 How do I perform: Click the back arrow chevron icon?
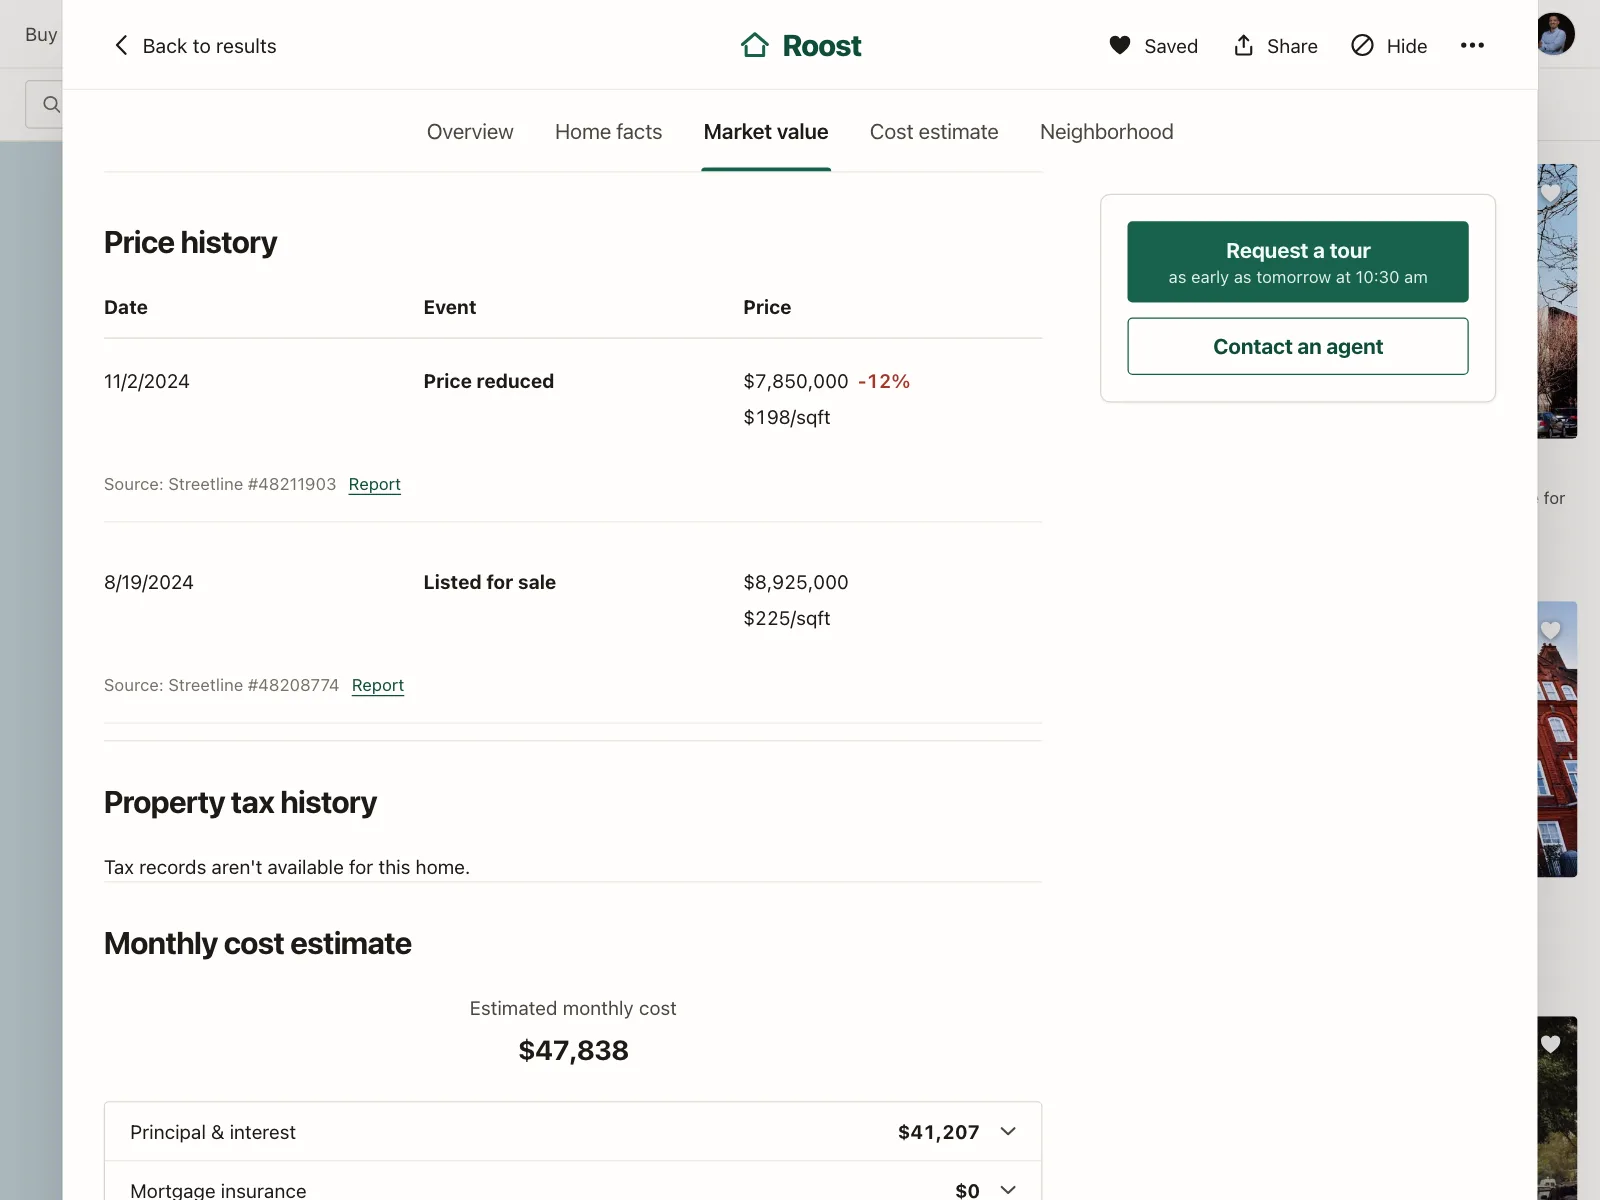(121, 45)
